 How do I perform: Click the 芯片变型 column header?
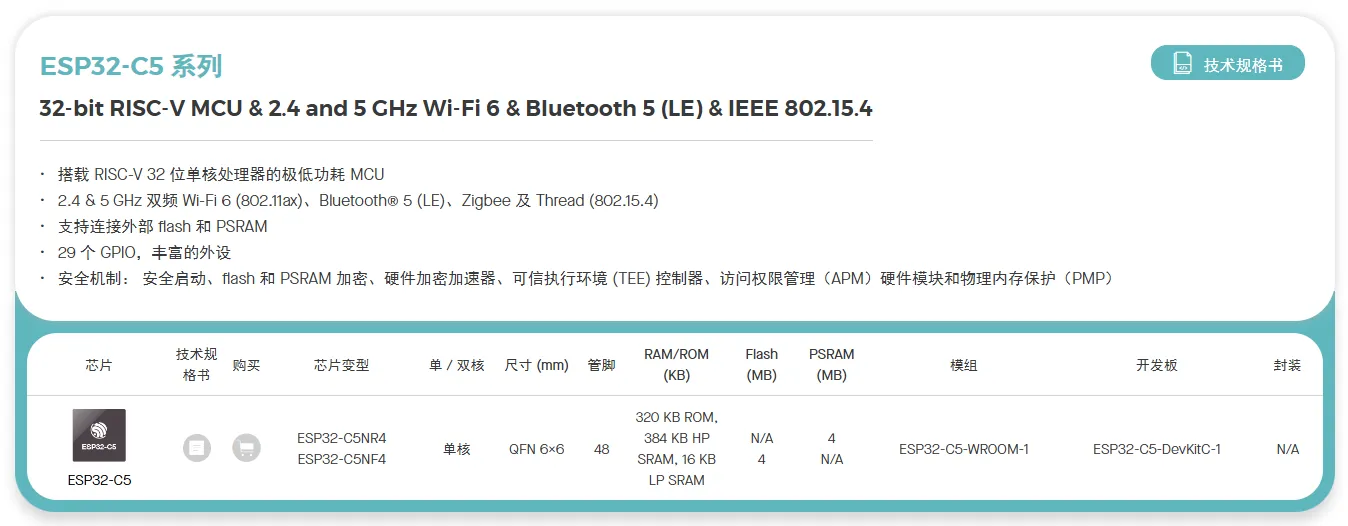(x=341, y=365)
